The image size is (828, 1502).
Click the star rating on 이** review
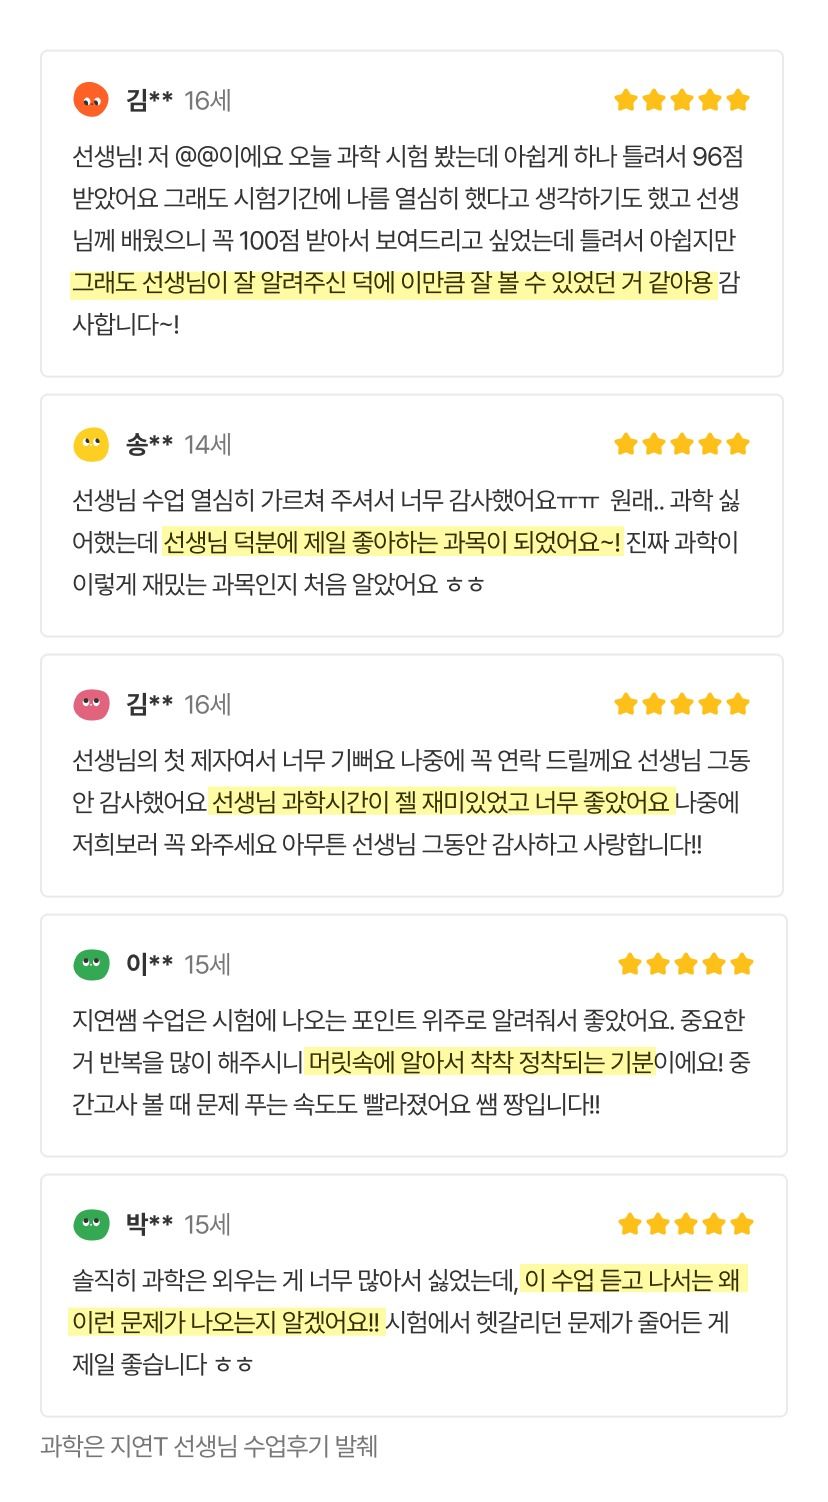[685, 964]
